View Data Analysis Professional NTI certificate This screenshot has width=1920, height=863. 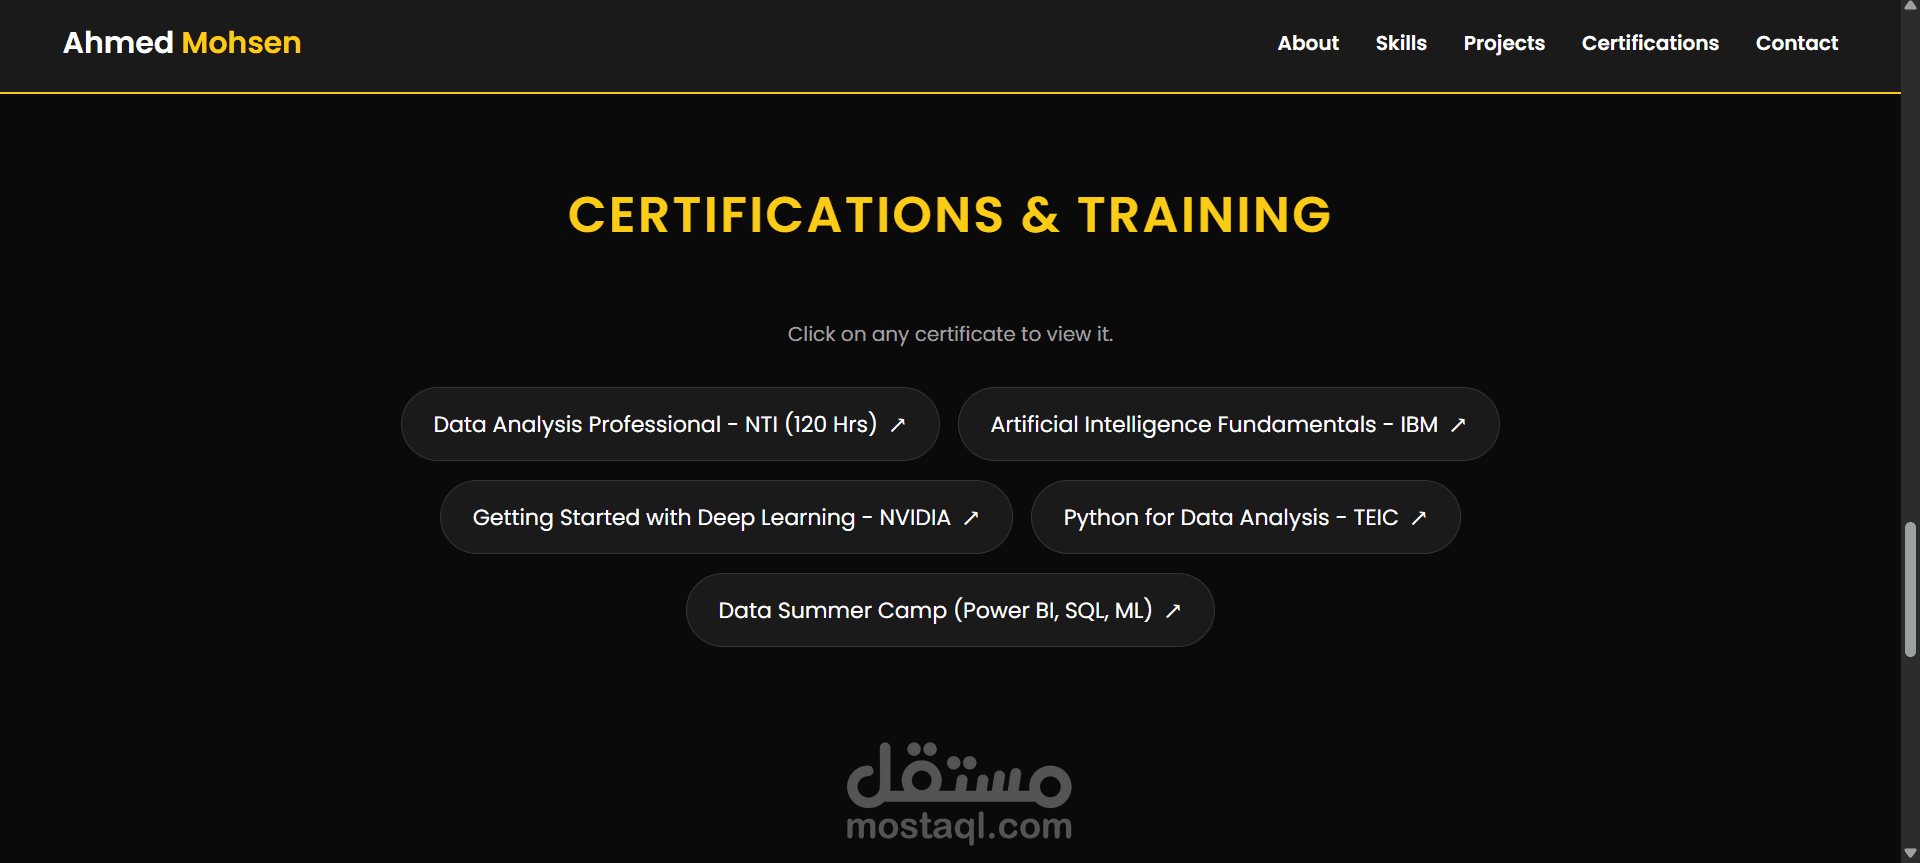point(670,424)
